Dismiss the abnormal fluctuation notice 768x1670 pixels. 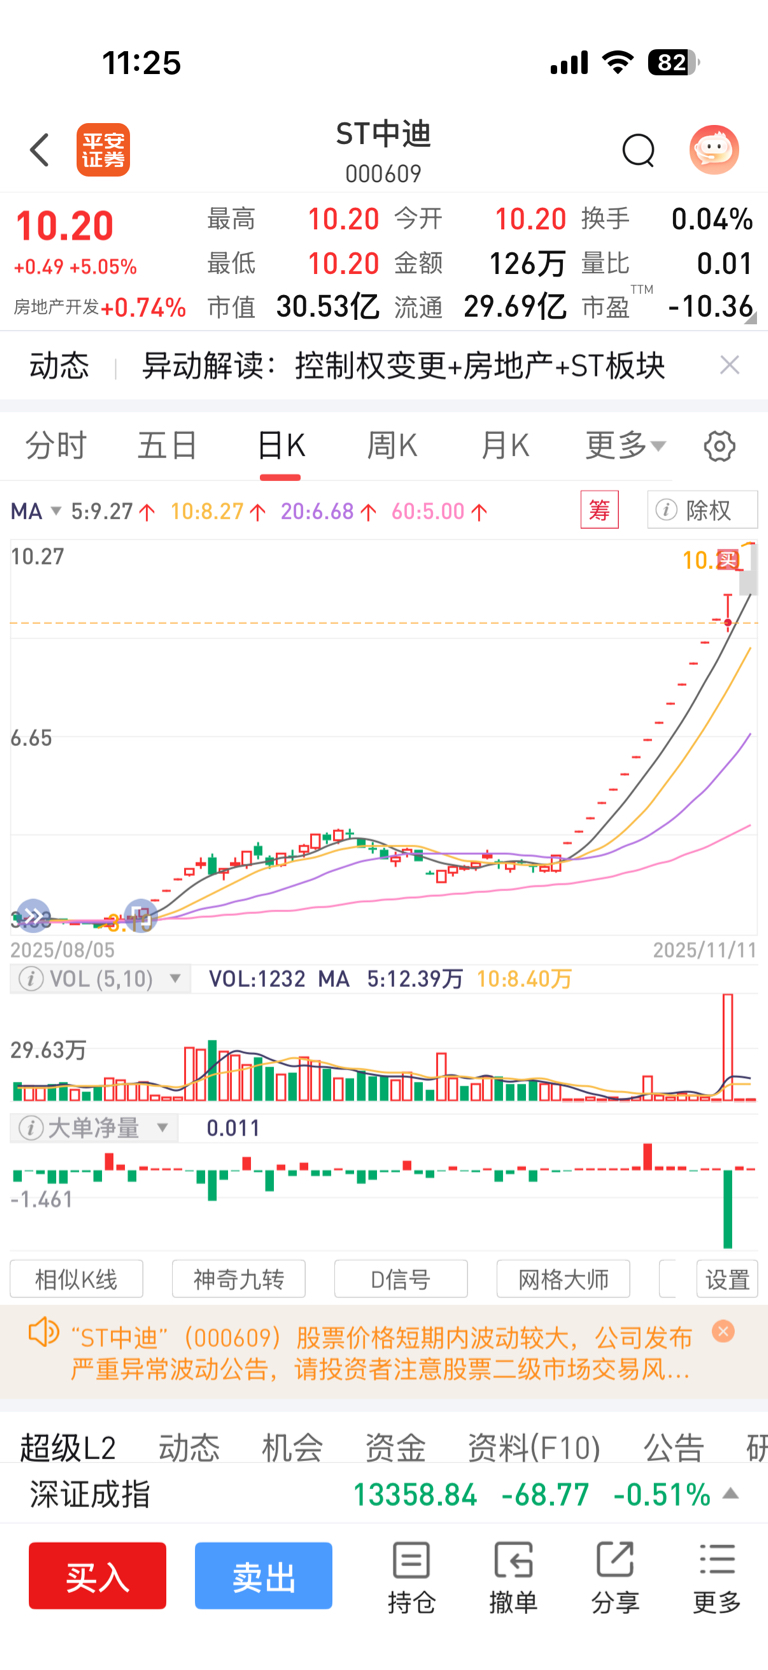pyautogui.click(x=724, y=1331)
